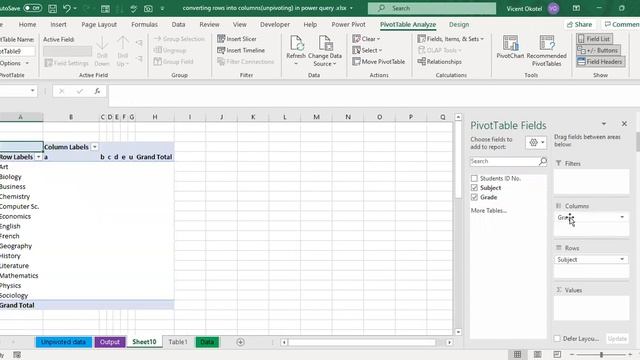The height and width of the screenshot is (360, 640).
Task: Open the Row Labels filter dropdown
Action: (x=38, y=157)
